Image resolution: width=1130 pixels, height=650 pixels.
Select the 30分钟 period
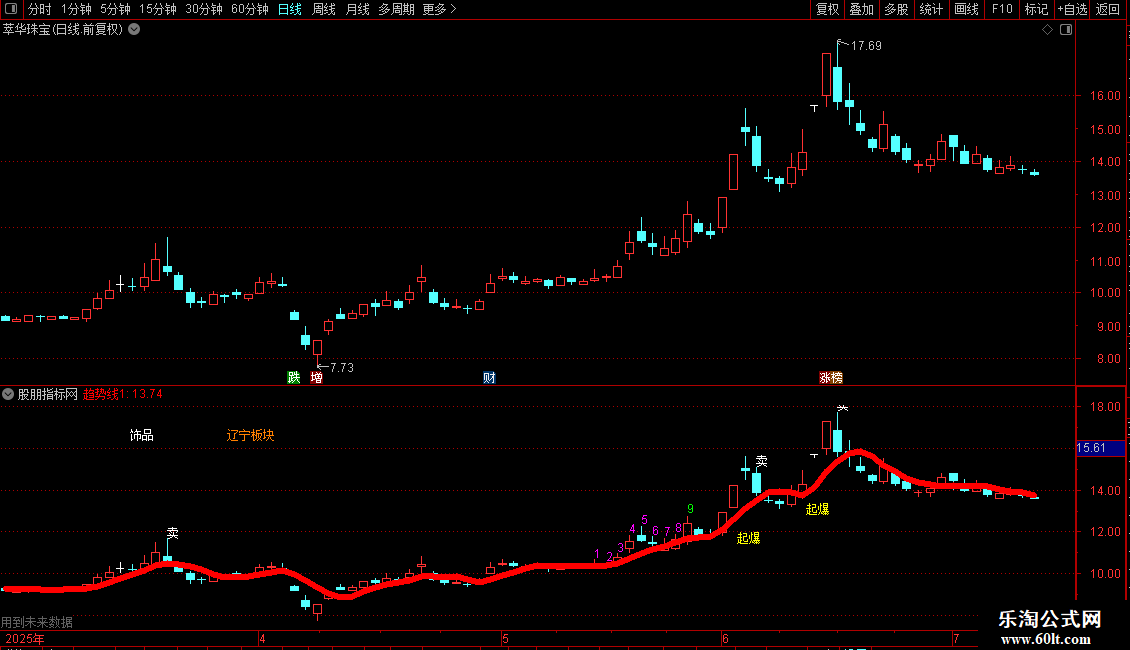click(204, 9)
